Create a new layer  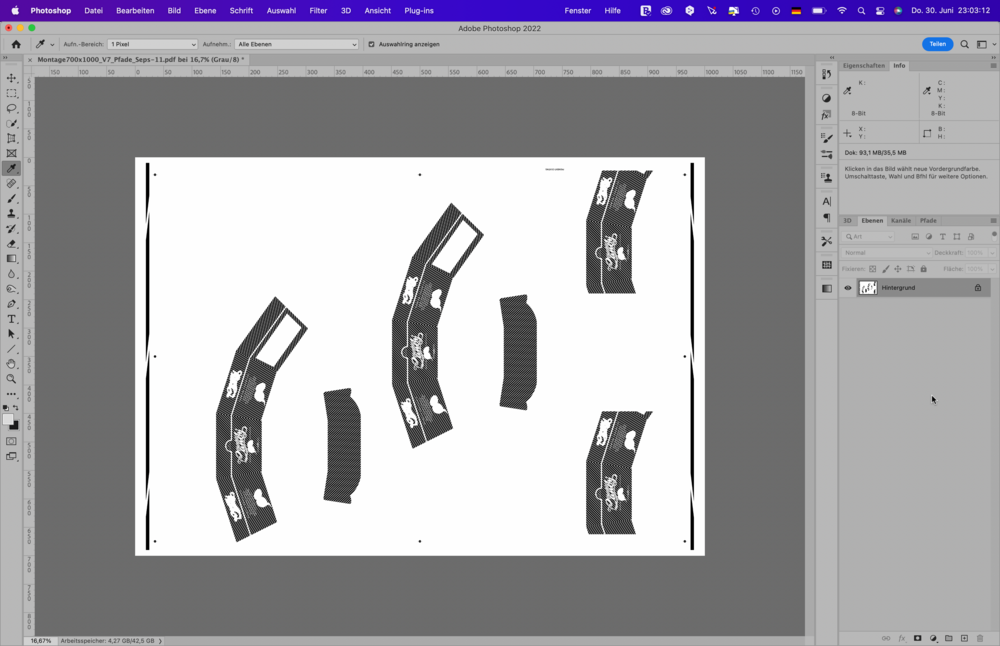coord(964,638)
